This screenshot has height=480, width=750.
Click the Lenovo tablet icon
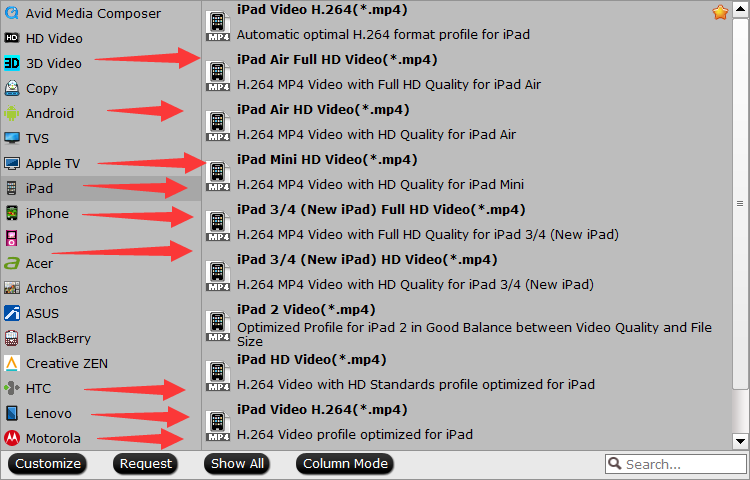[12, 413]
